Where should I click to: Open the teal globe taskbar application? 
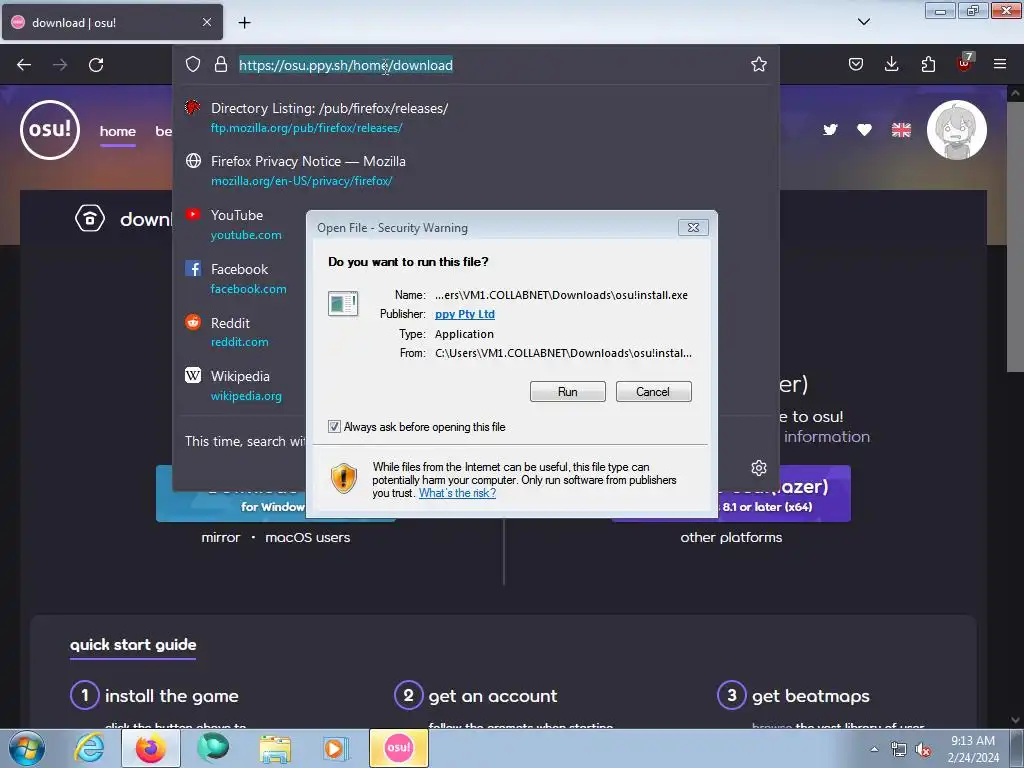tap(213, 748)
